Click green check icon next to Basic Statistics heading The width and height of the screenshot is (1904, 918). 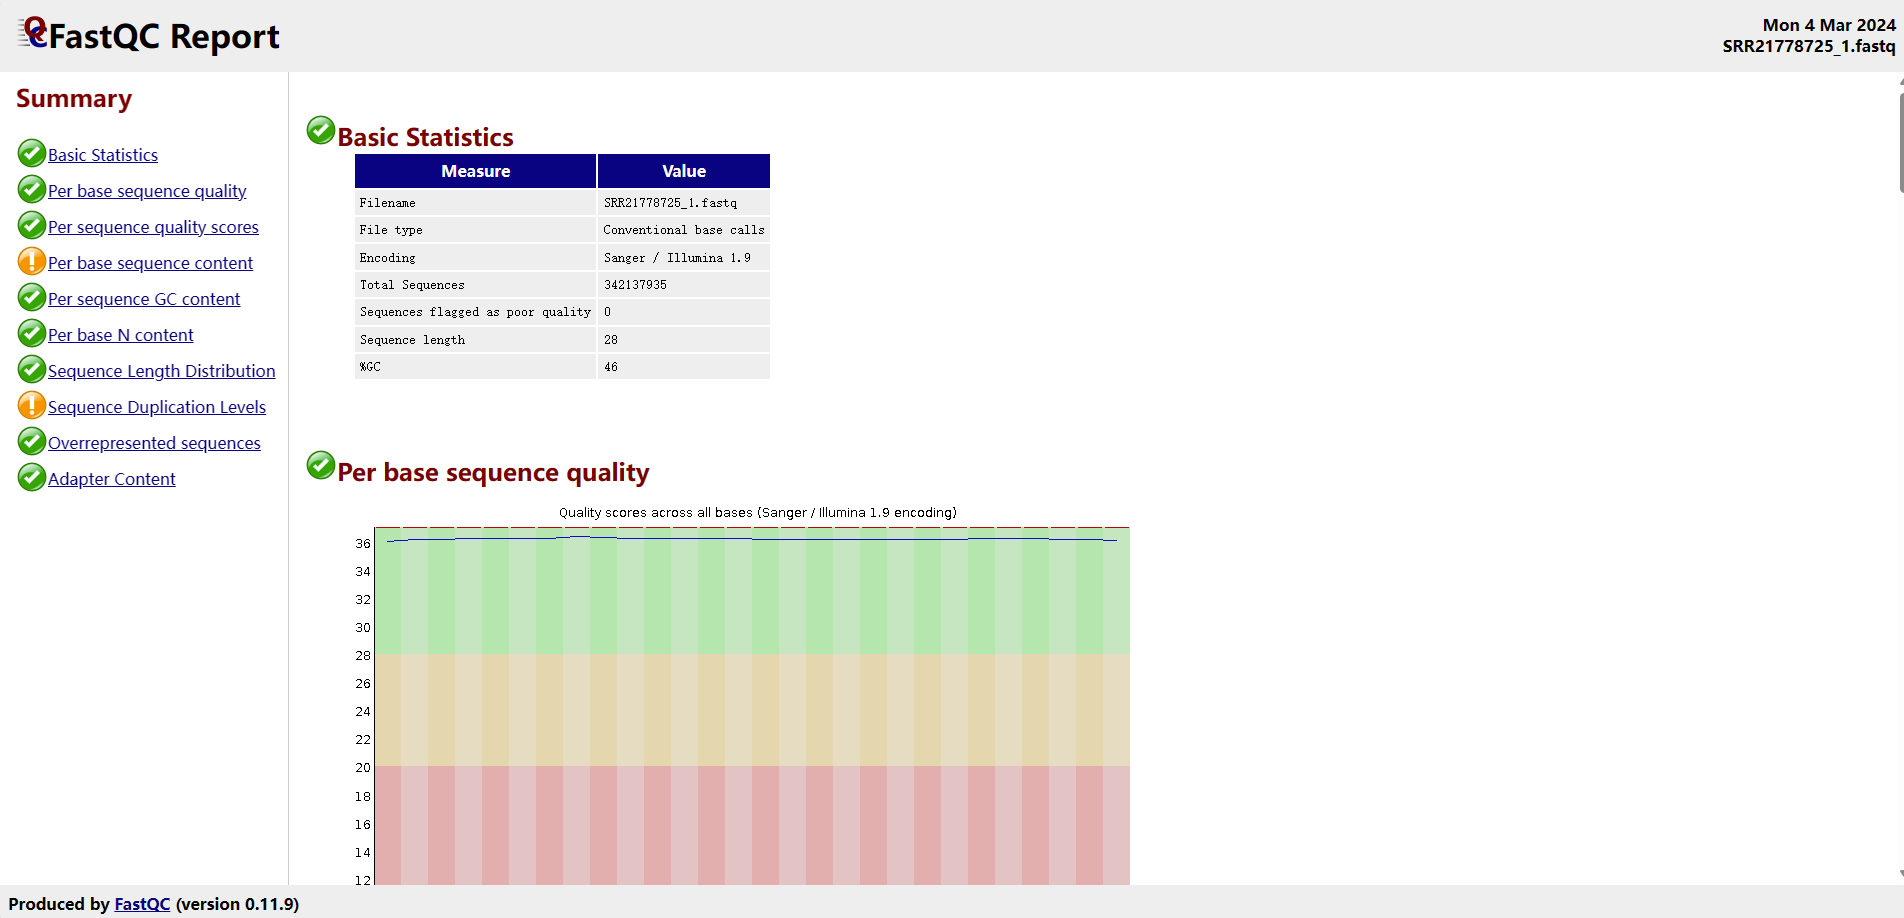[321, 130]
